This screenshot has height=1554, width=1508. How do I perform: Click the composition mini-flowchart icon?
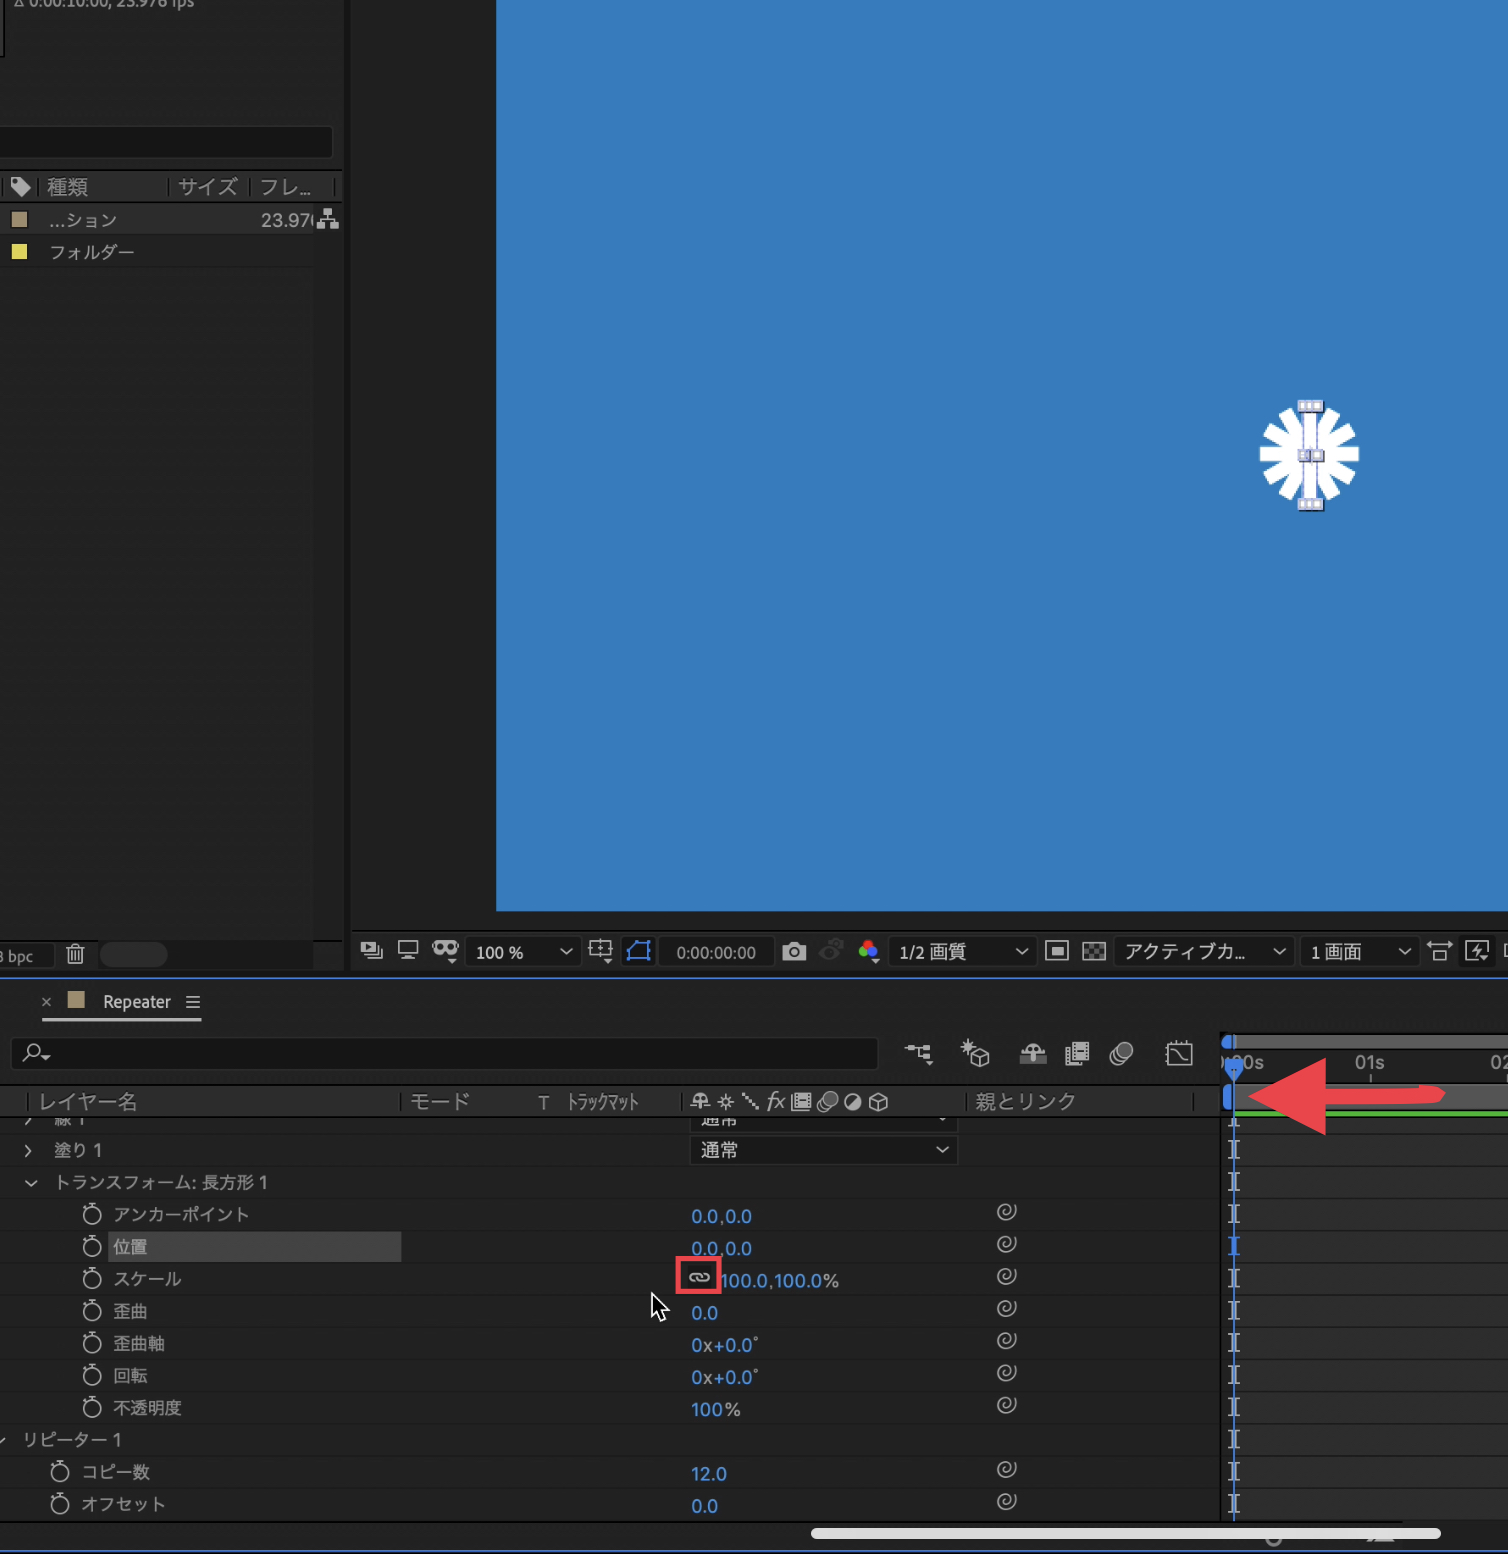click(918, 1054)
